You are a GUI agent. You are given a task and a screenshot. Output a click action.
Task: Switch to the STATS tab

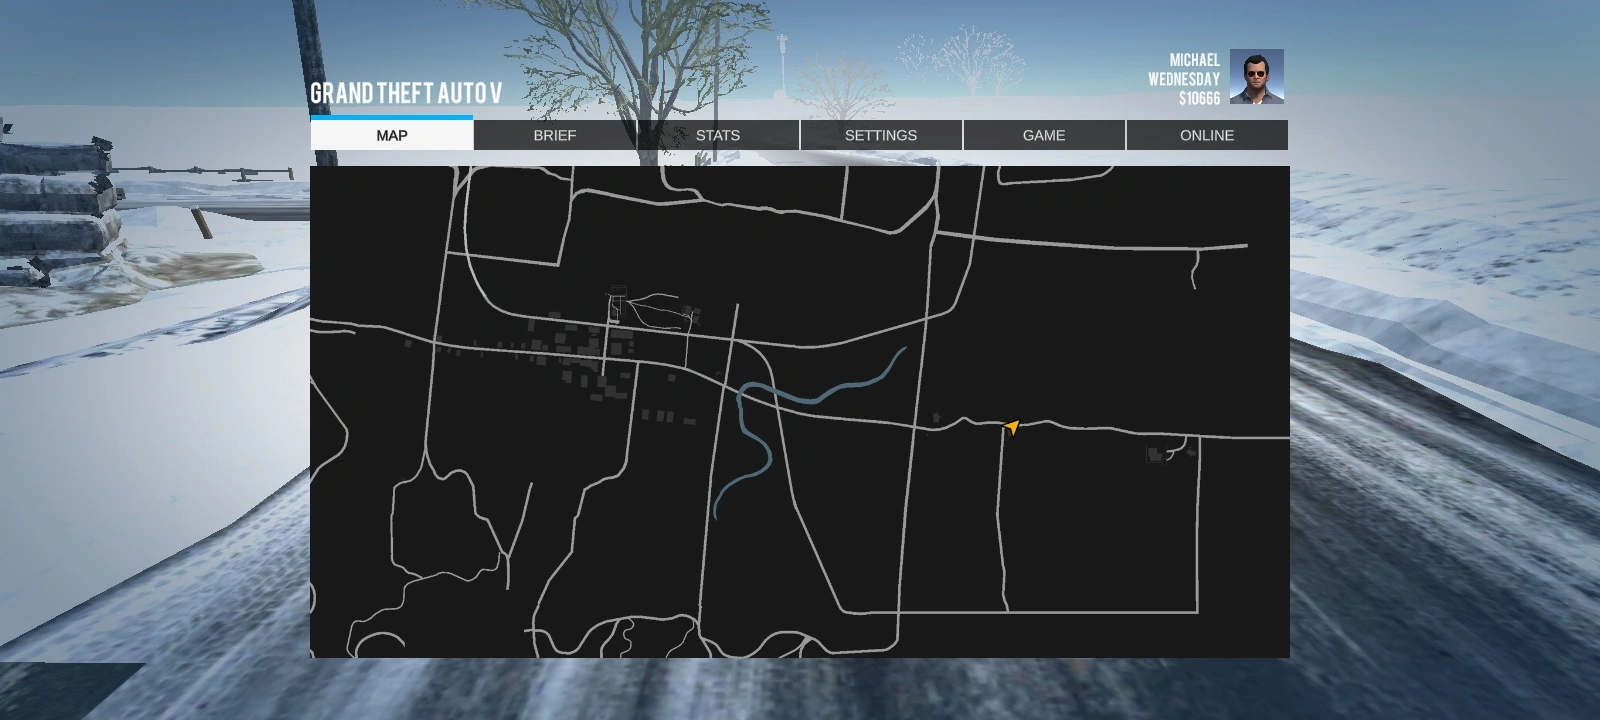pos(718,135)
